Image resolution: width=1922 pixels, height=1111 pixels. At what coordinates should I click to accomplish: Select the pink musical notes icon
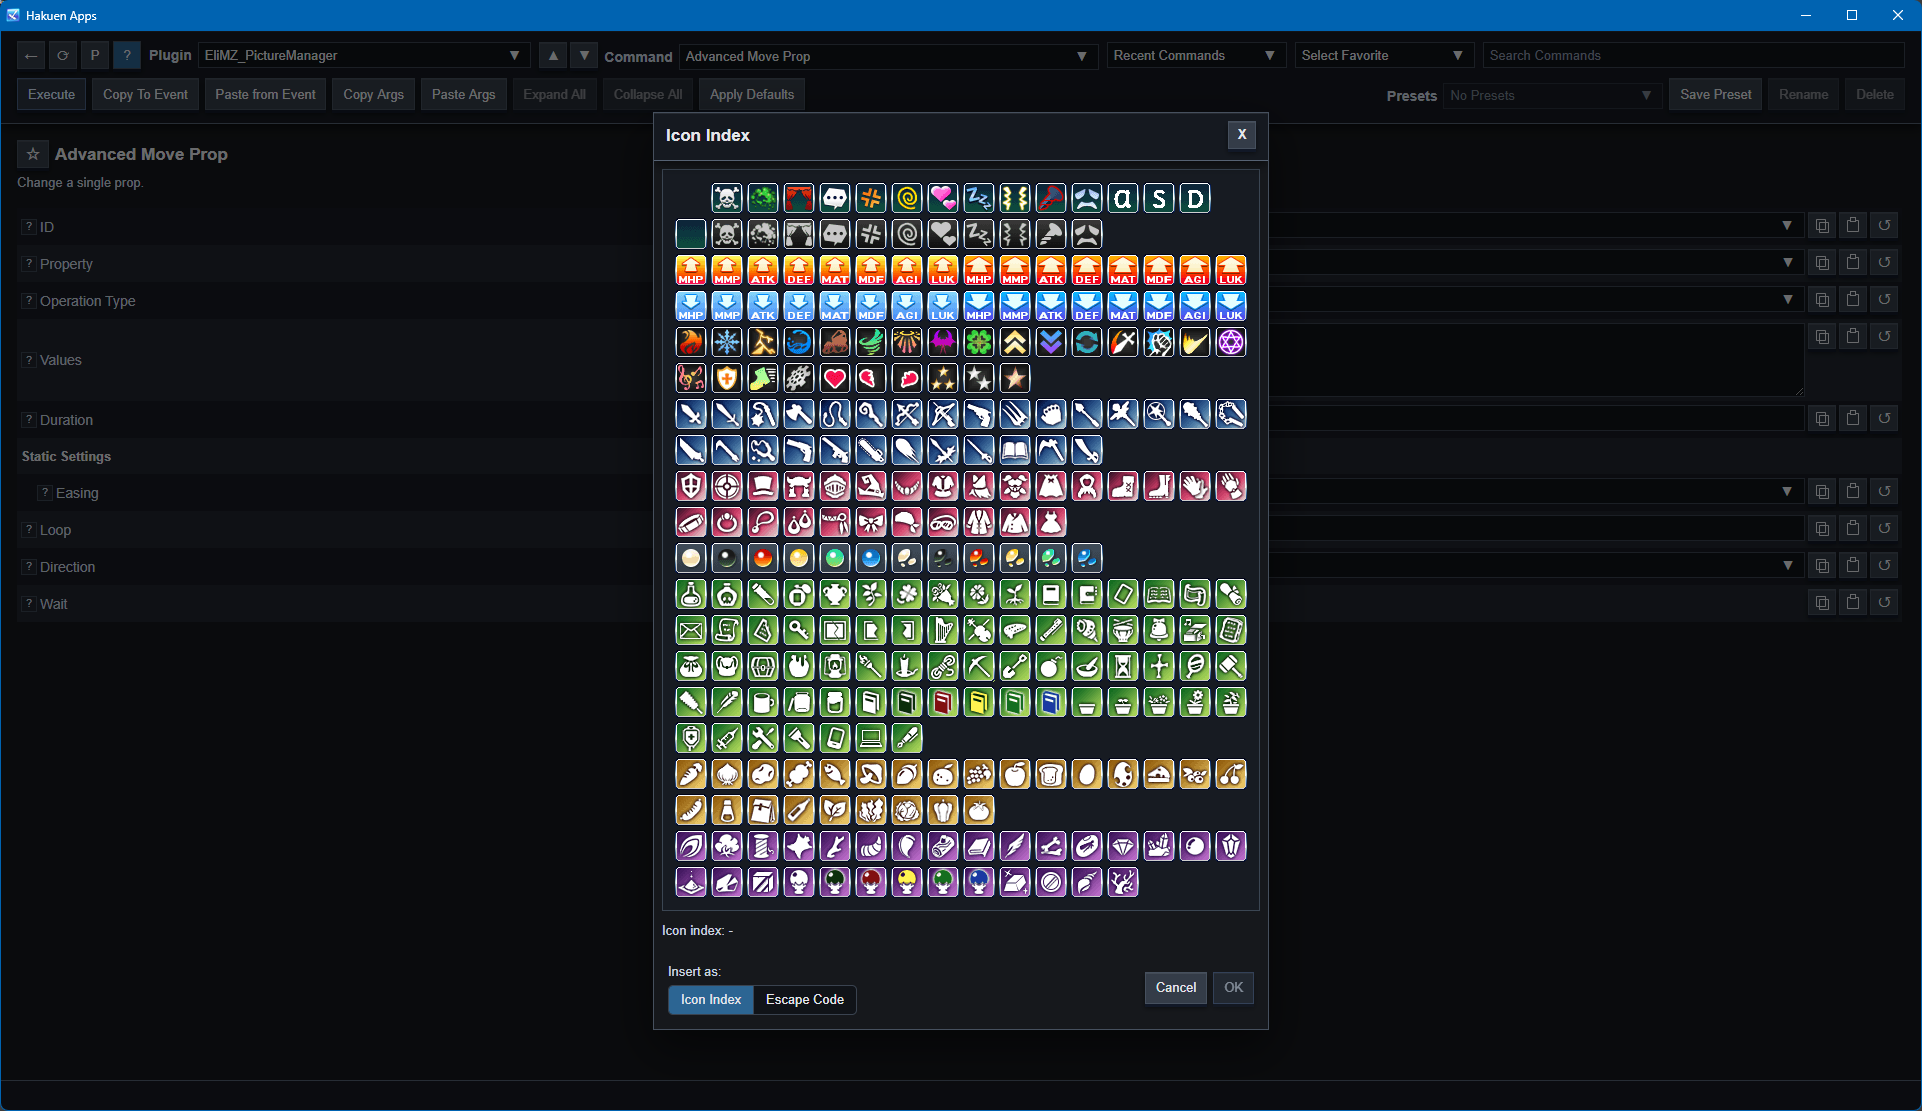tap(691, 378)
